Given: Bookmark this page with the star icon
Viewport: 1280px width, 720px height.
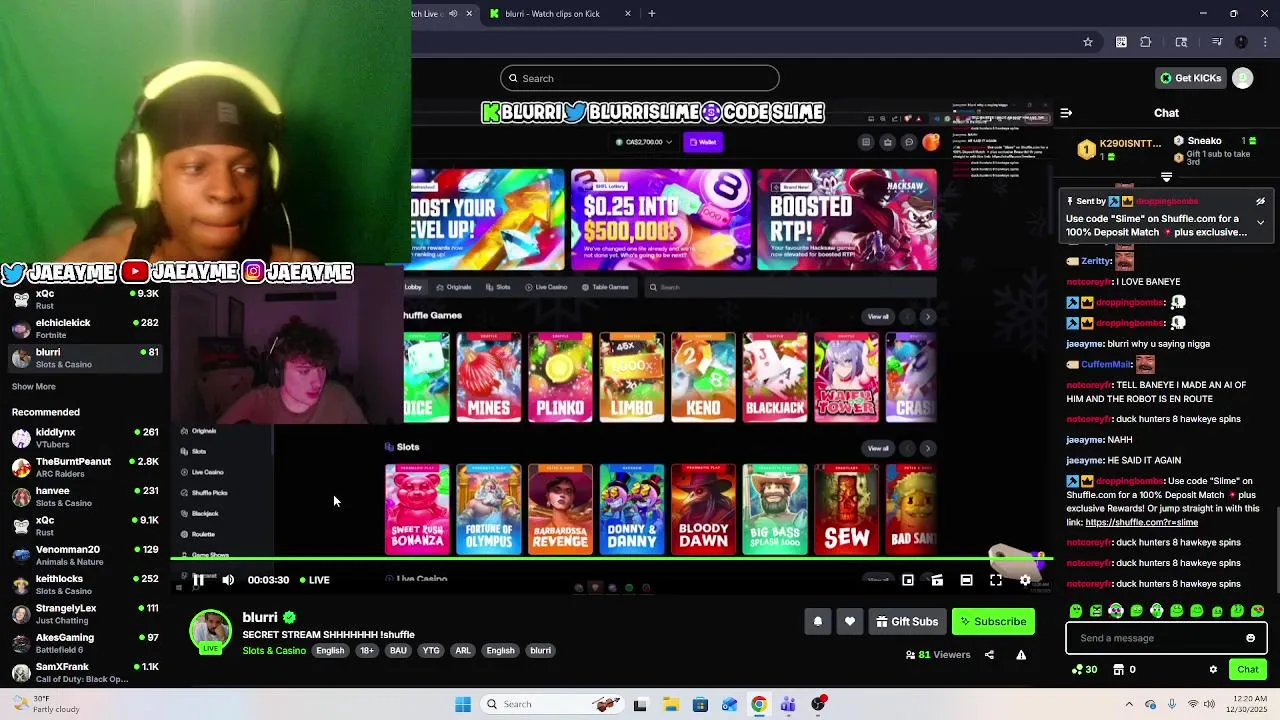Looking at the screenshot, I should click(x=1088, y=42).
